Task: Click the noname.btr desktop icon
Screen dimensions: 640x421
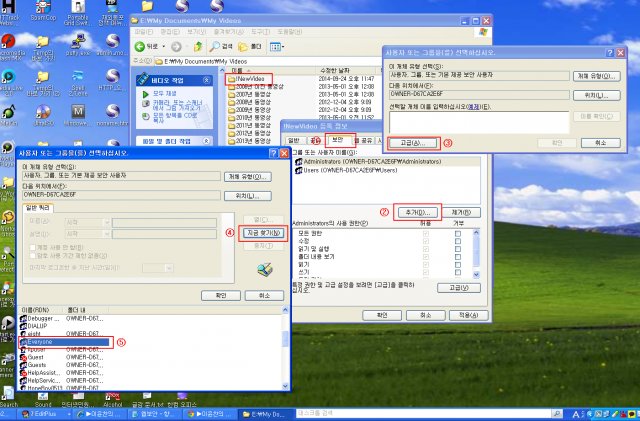Action: 113,115
